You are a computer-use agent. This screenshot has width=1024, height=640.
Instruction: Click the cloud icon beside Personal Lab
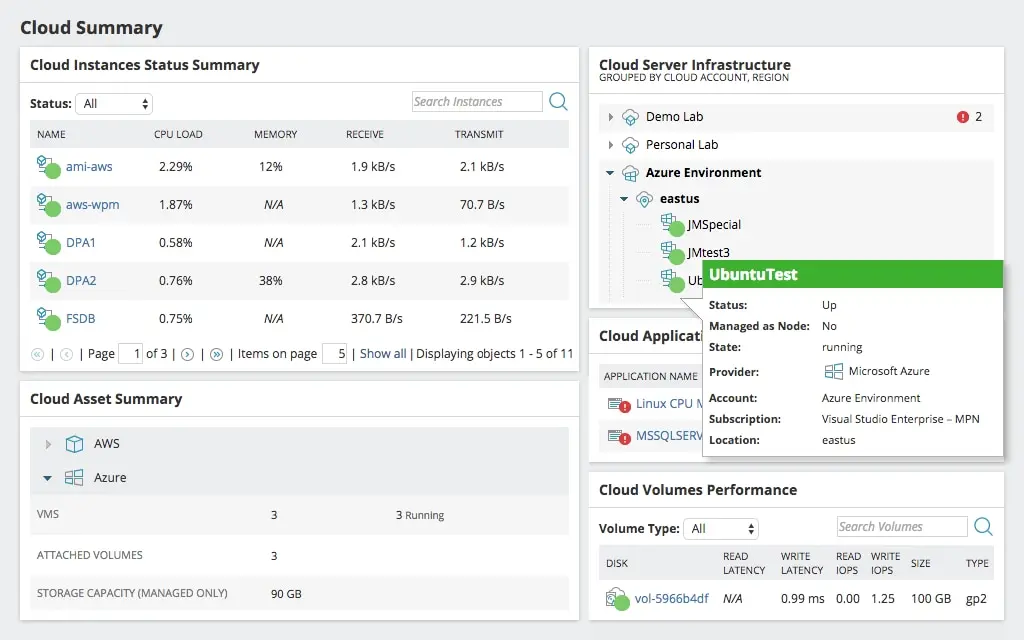[x=630, y=144]
